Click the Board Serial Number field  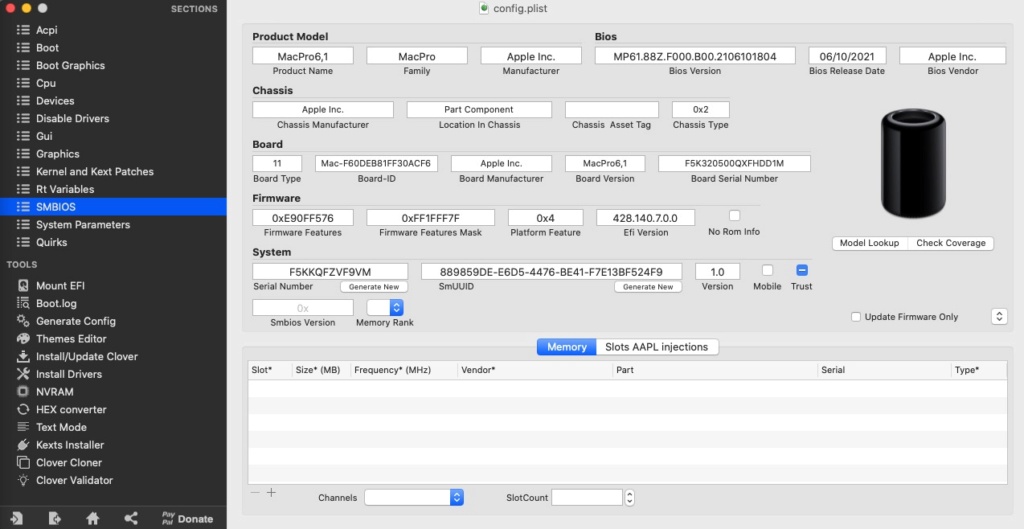pyautogui.click(x=734, y=163)
